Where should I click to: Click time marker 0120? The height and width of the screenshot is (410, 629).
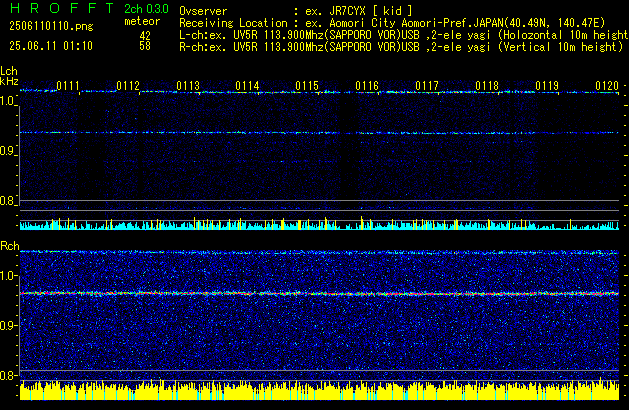pos(607,86)
